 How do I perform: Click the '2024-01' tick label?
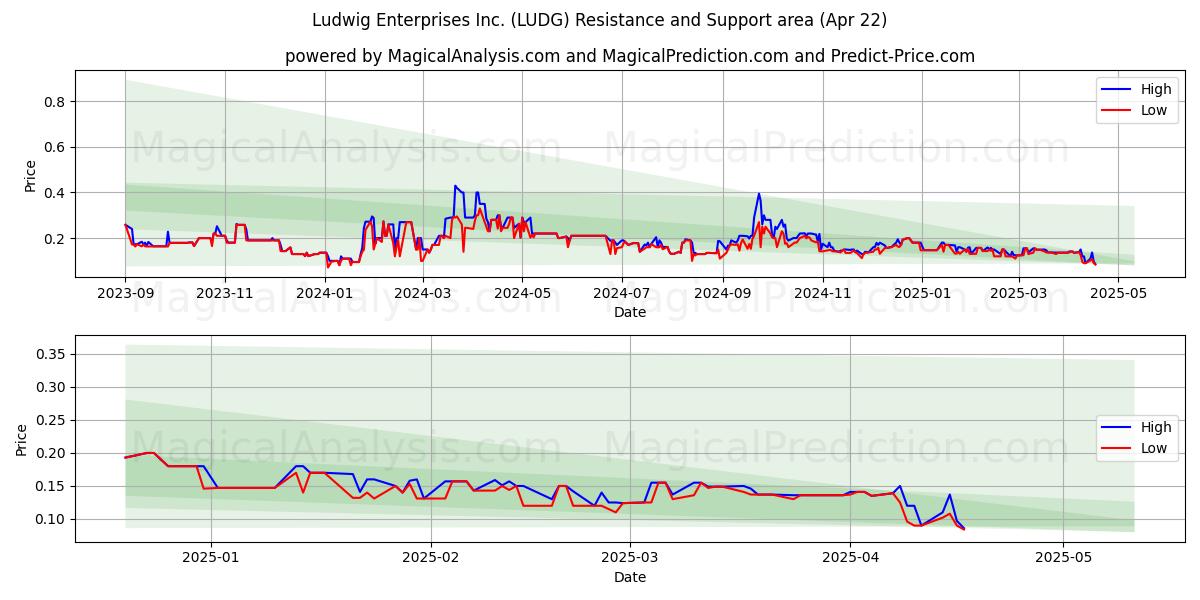pyautogui.click(x=324, y=293)
